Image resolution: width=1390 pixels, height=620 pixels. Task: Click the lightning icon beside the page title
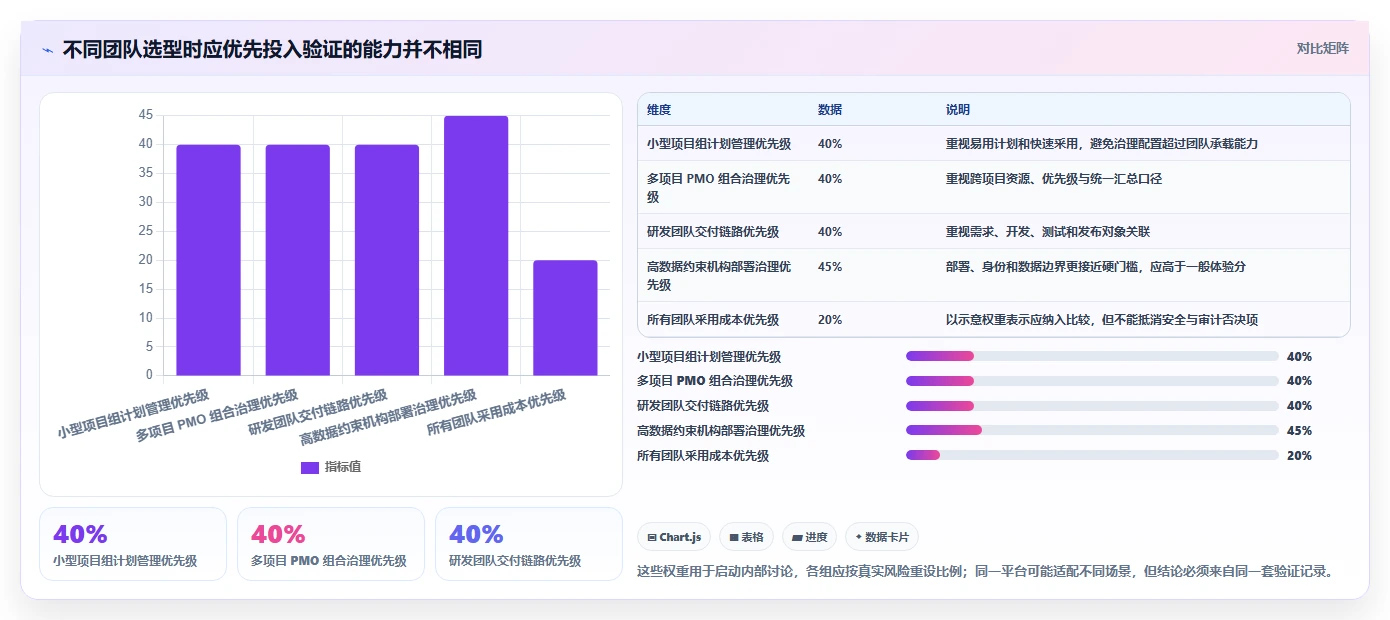[x=47, y=49]
